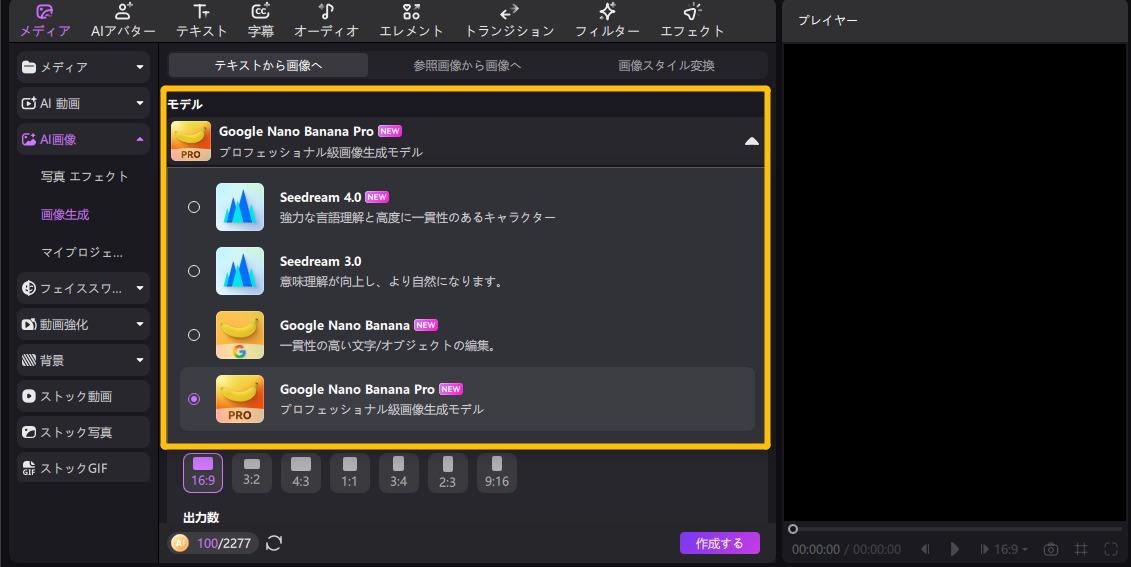Step to previous frame in player
The image size is (1131, 567).
click(x=925, y=549)
